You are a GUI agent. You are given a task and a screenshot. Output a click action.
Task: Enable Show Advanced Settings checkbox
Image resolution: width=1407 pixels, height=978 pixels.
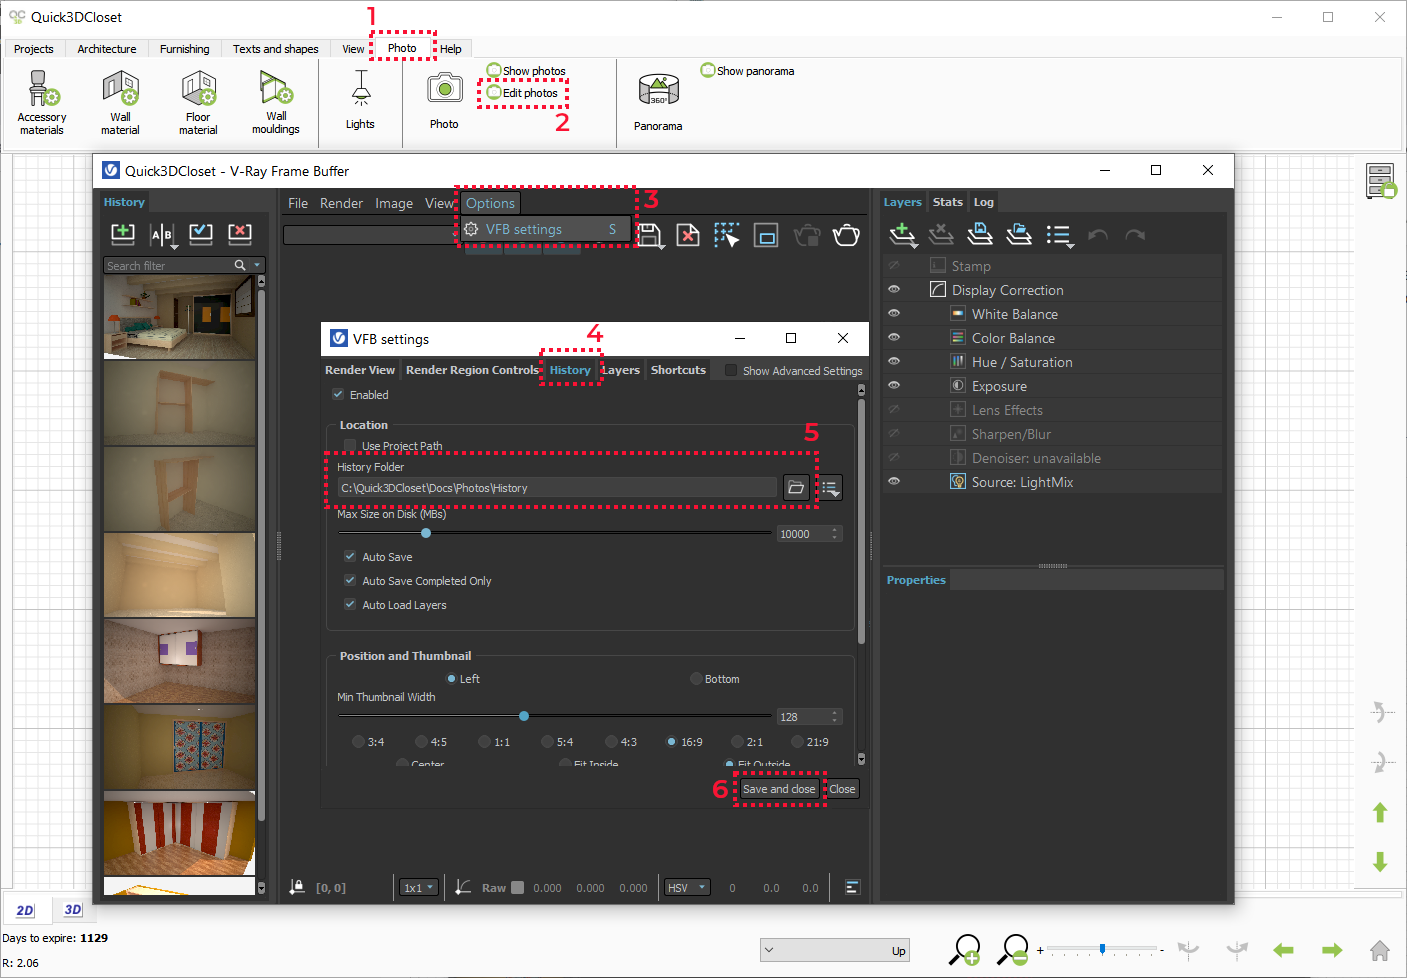pyautogui.click(x=731, y=371)
